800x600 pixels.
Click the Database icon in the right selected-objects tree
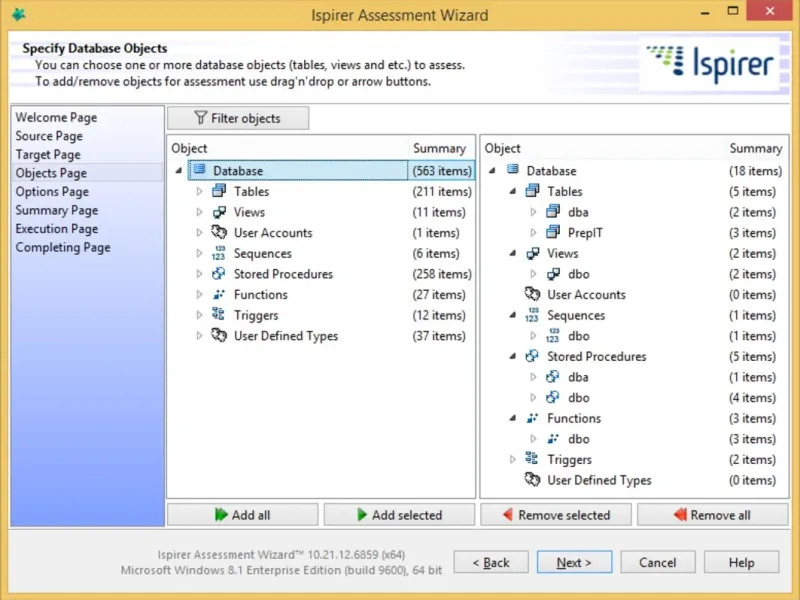(513, 170)
